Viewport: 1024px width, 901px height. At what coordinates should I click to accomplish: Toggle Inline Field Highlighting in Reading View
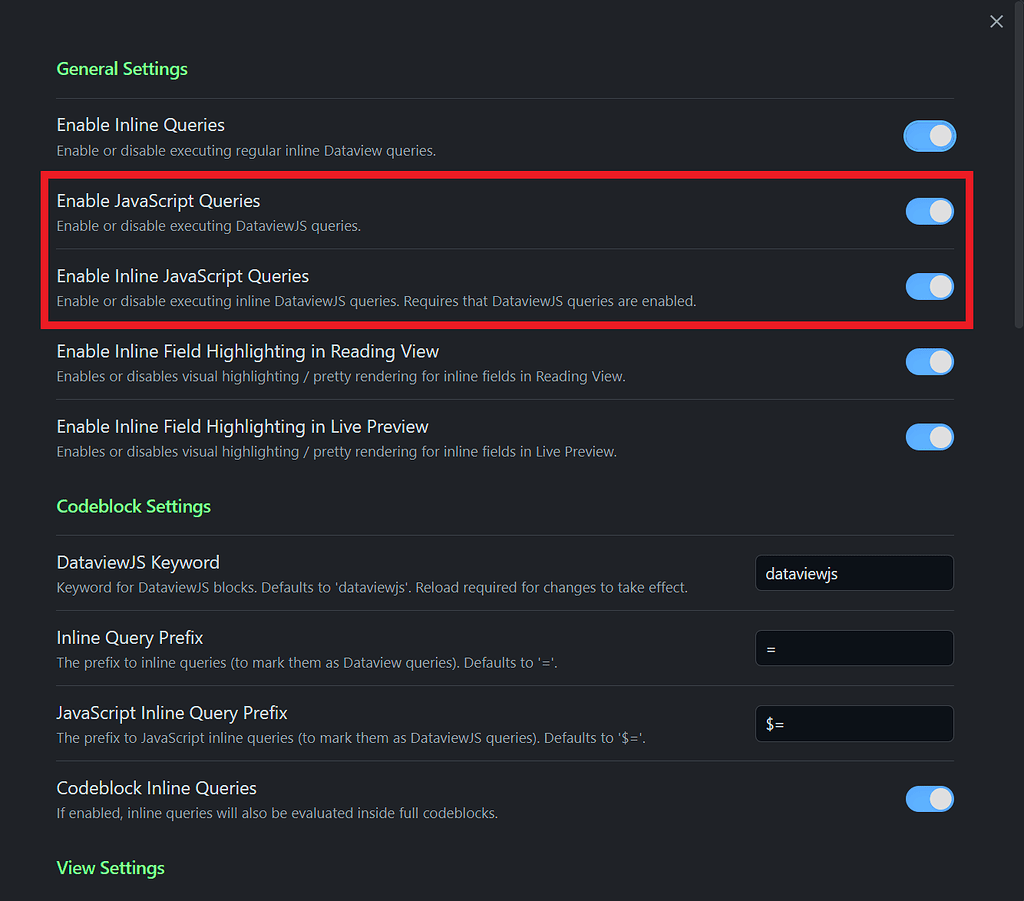click(929, 362)
